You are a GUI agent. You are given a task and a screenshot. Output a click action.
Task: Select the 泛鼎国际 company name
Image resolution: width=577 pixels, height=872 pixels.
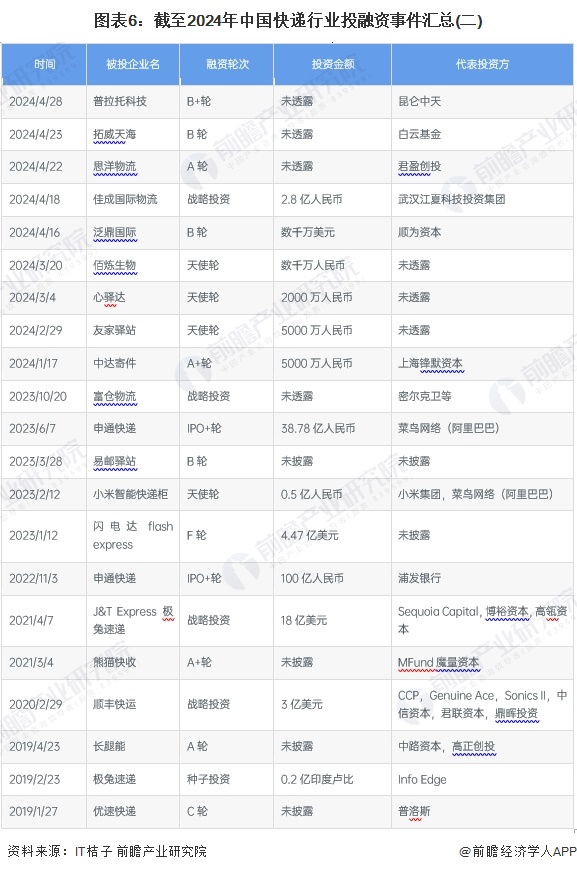pyautogui.click(x=115, y=232)
